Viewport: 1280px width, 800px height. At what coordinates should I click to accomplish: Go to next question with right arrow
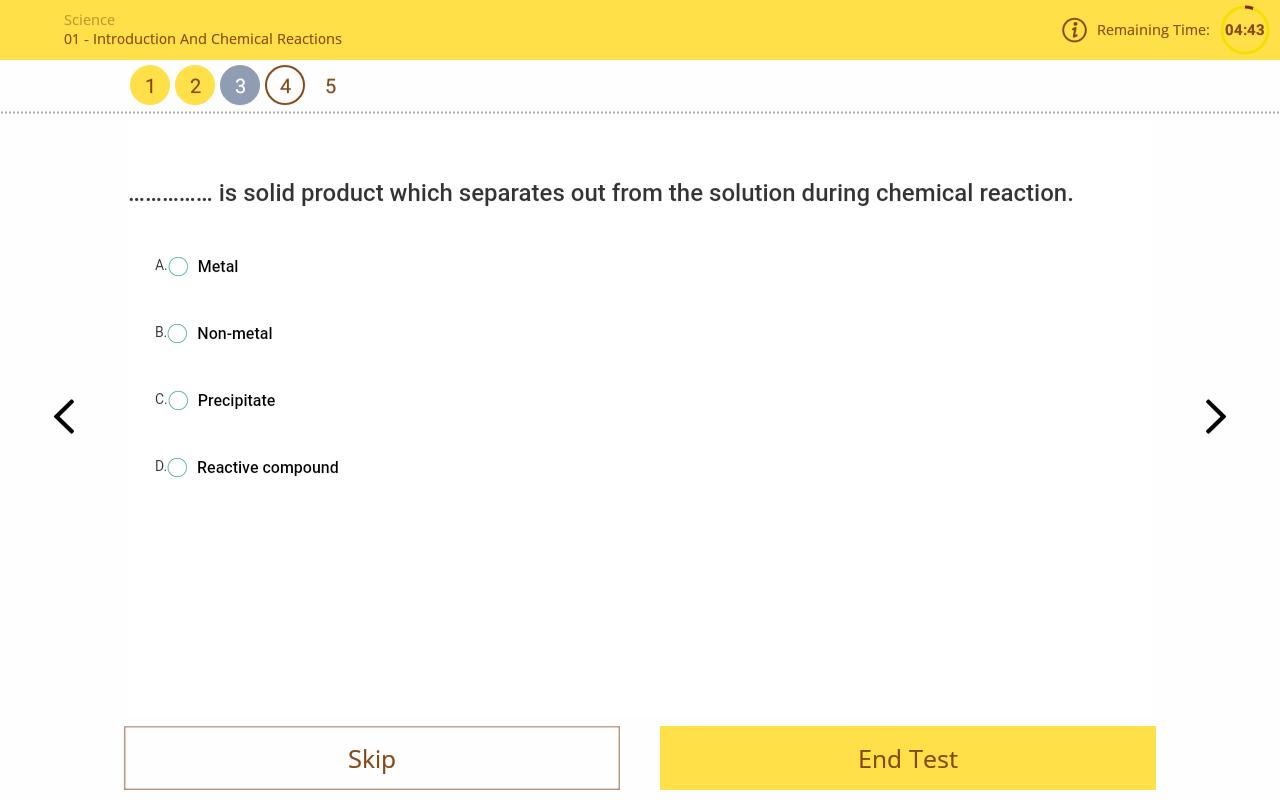(1215, 417)
